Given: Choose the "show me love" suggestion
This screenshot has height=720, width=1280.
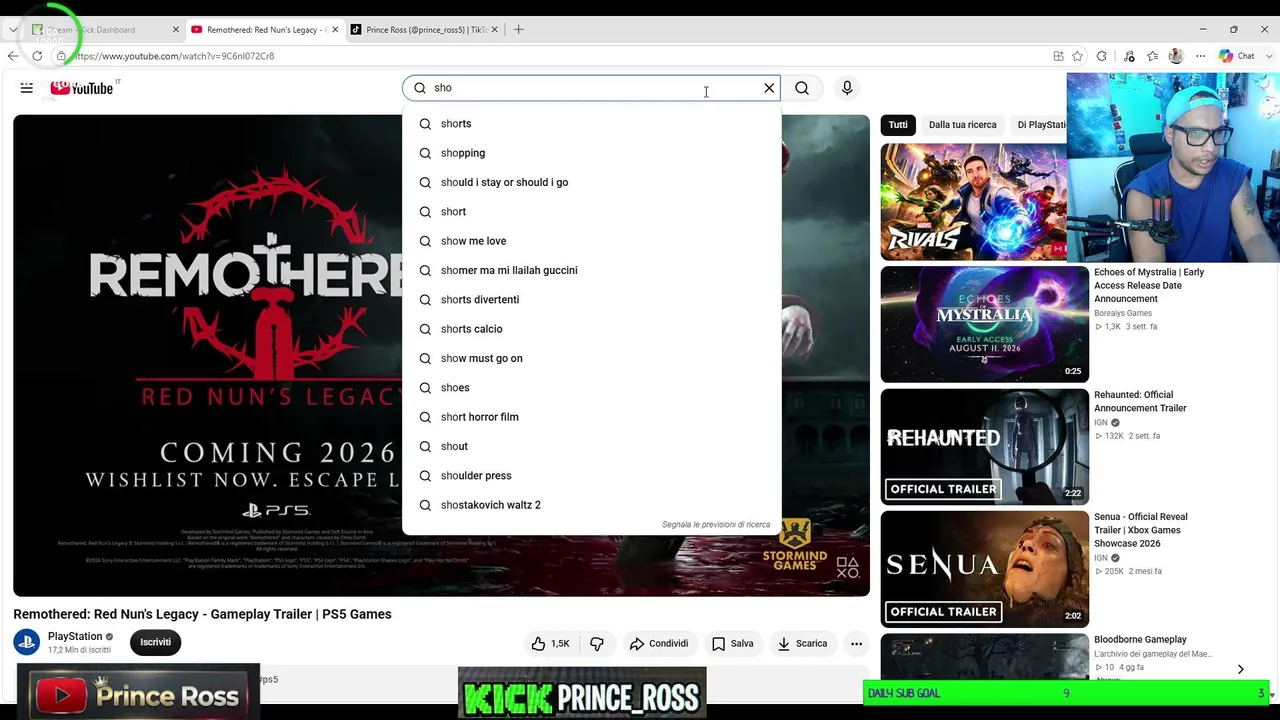Looking at the screenshot, I should [x=591, y=241].
